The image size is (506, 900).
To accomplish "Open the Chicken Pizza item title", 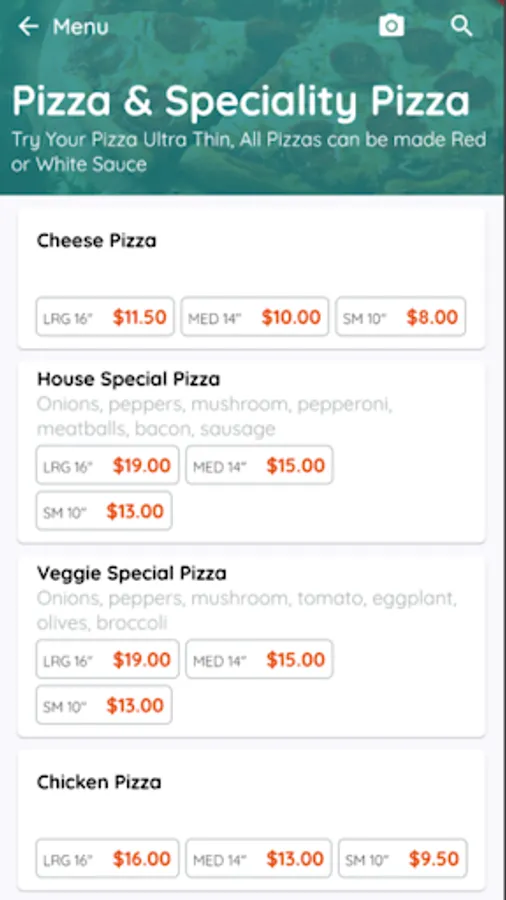I will (x=99, y=782).
